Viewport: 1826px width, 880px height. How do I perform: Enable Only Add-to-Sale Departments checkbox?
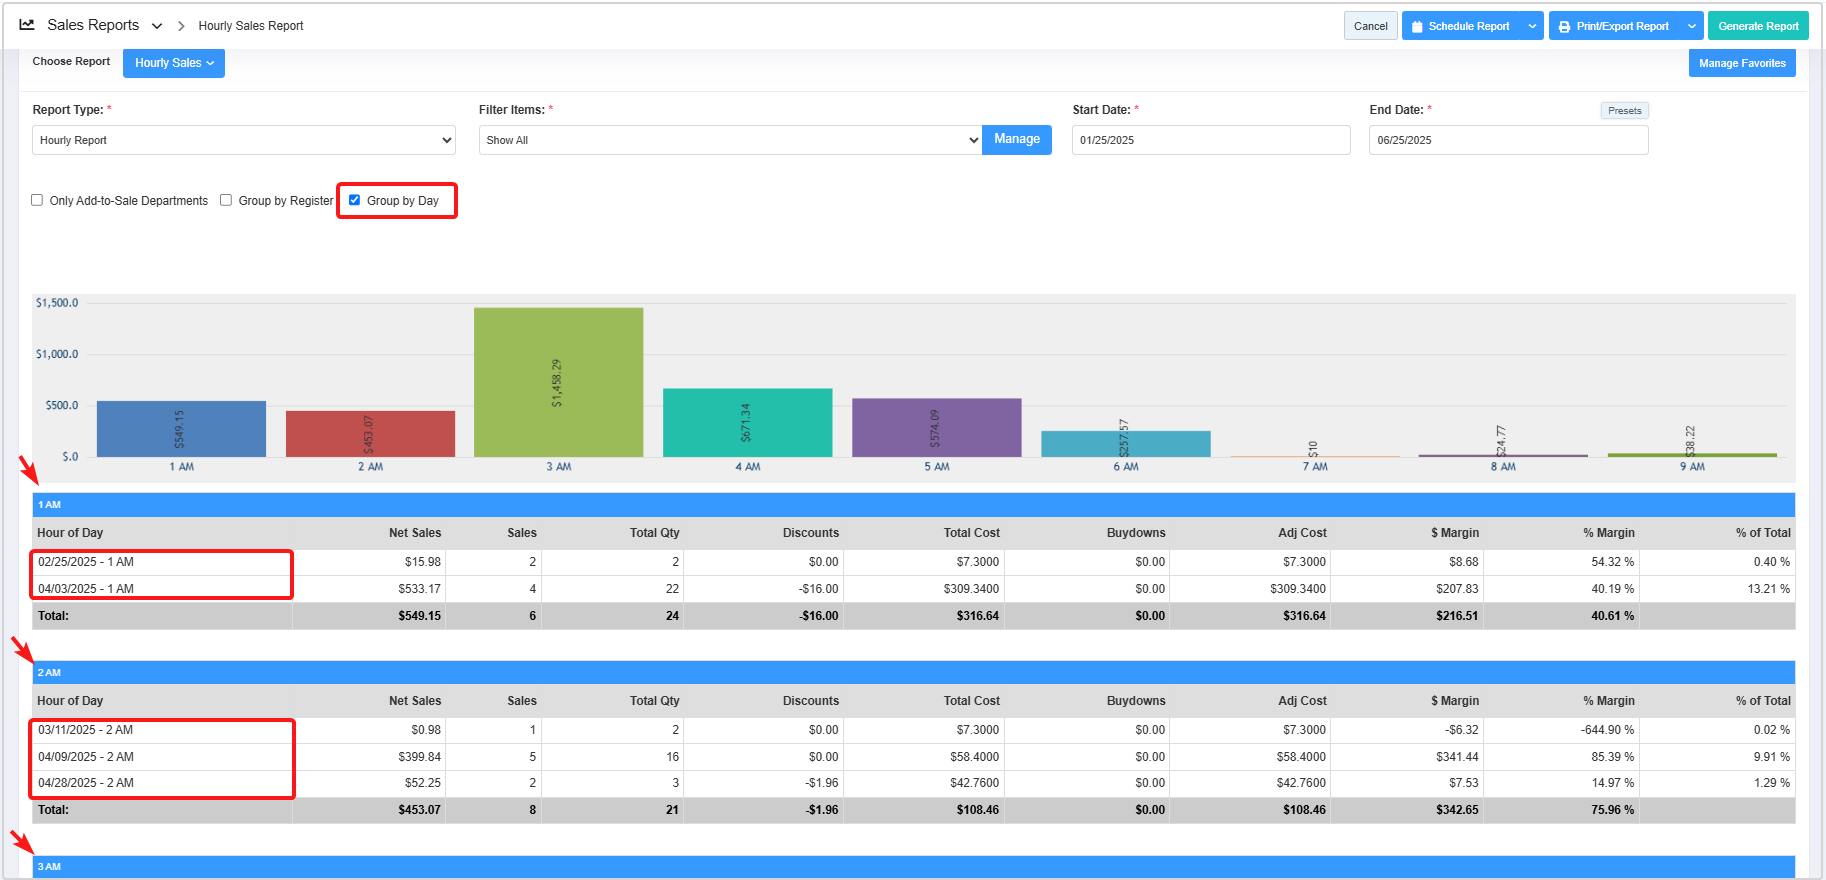[x=37, y=200]
